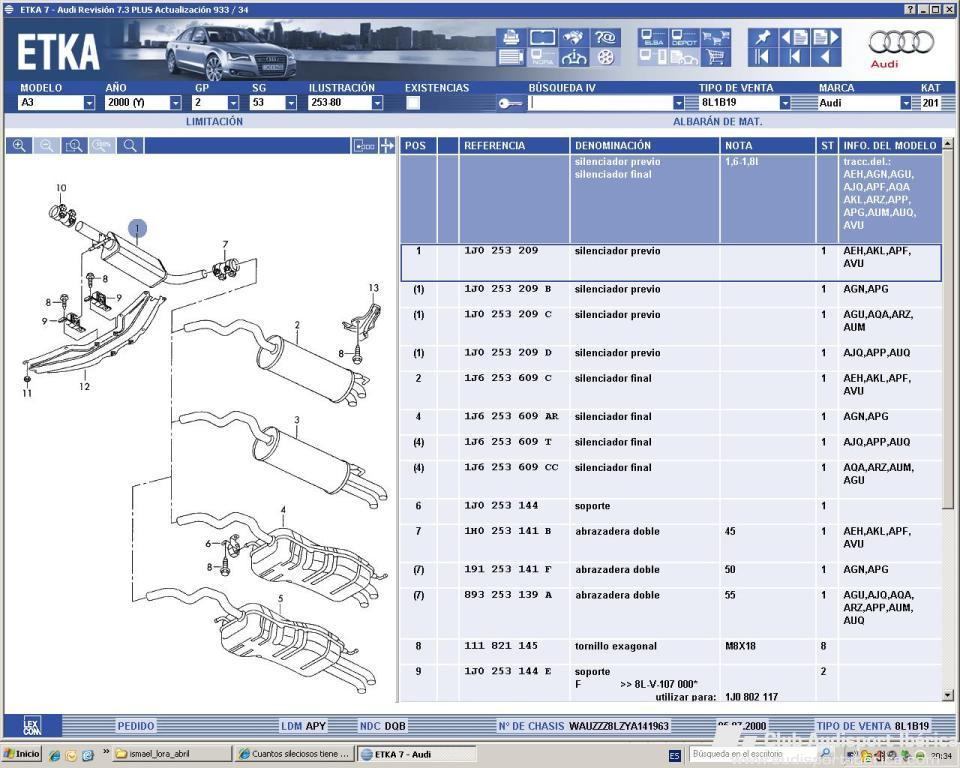The image size is (960, 768).
Task: Click the multiple shopping carts icon
Action: pos(715,38)
